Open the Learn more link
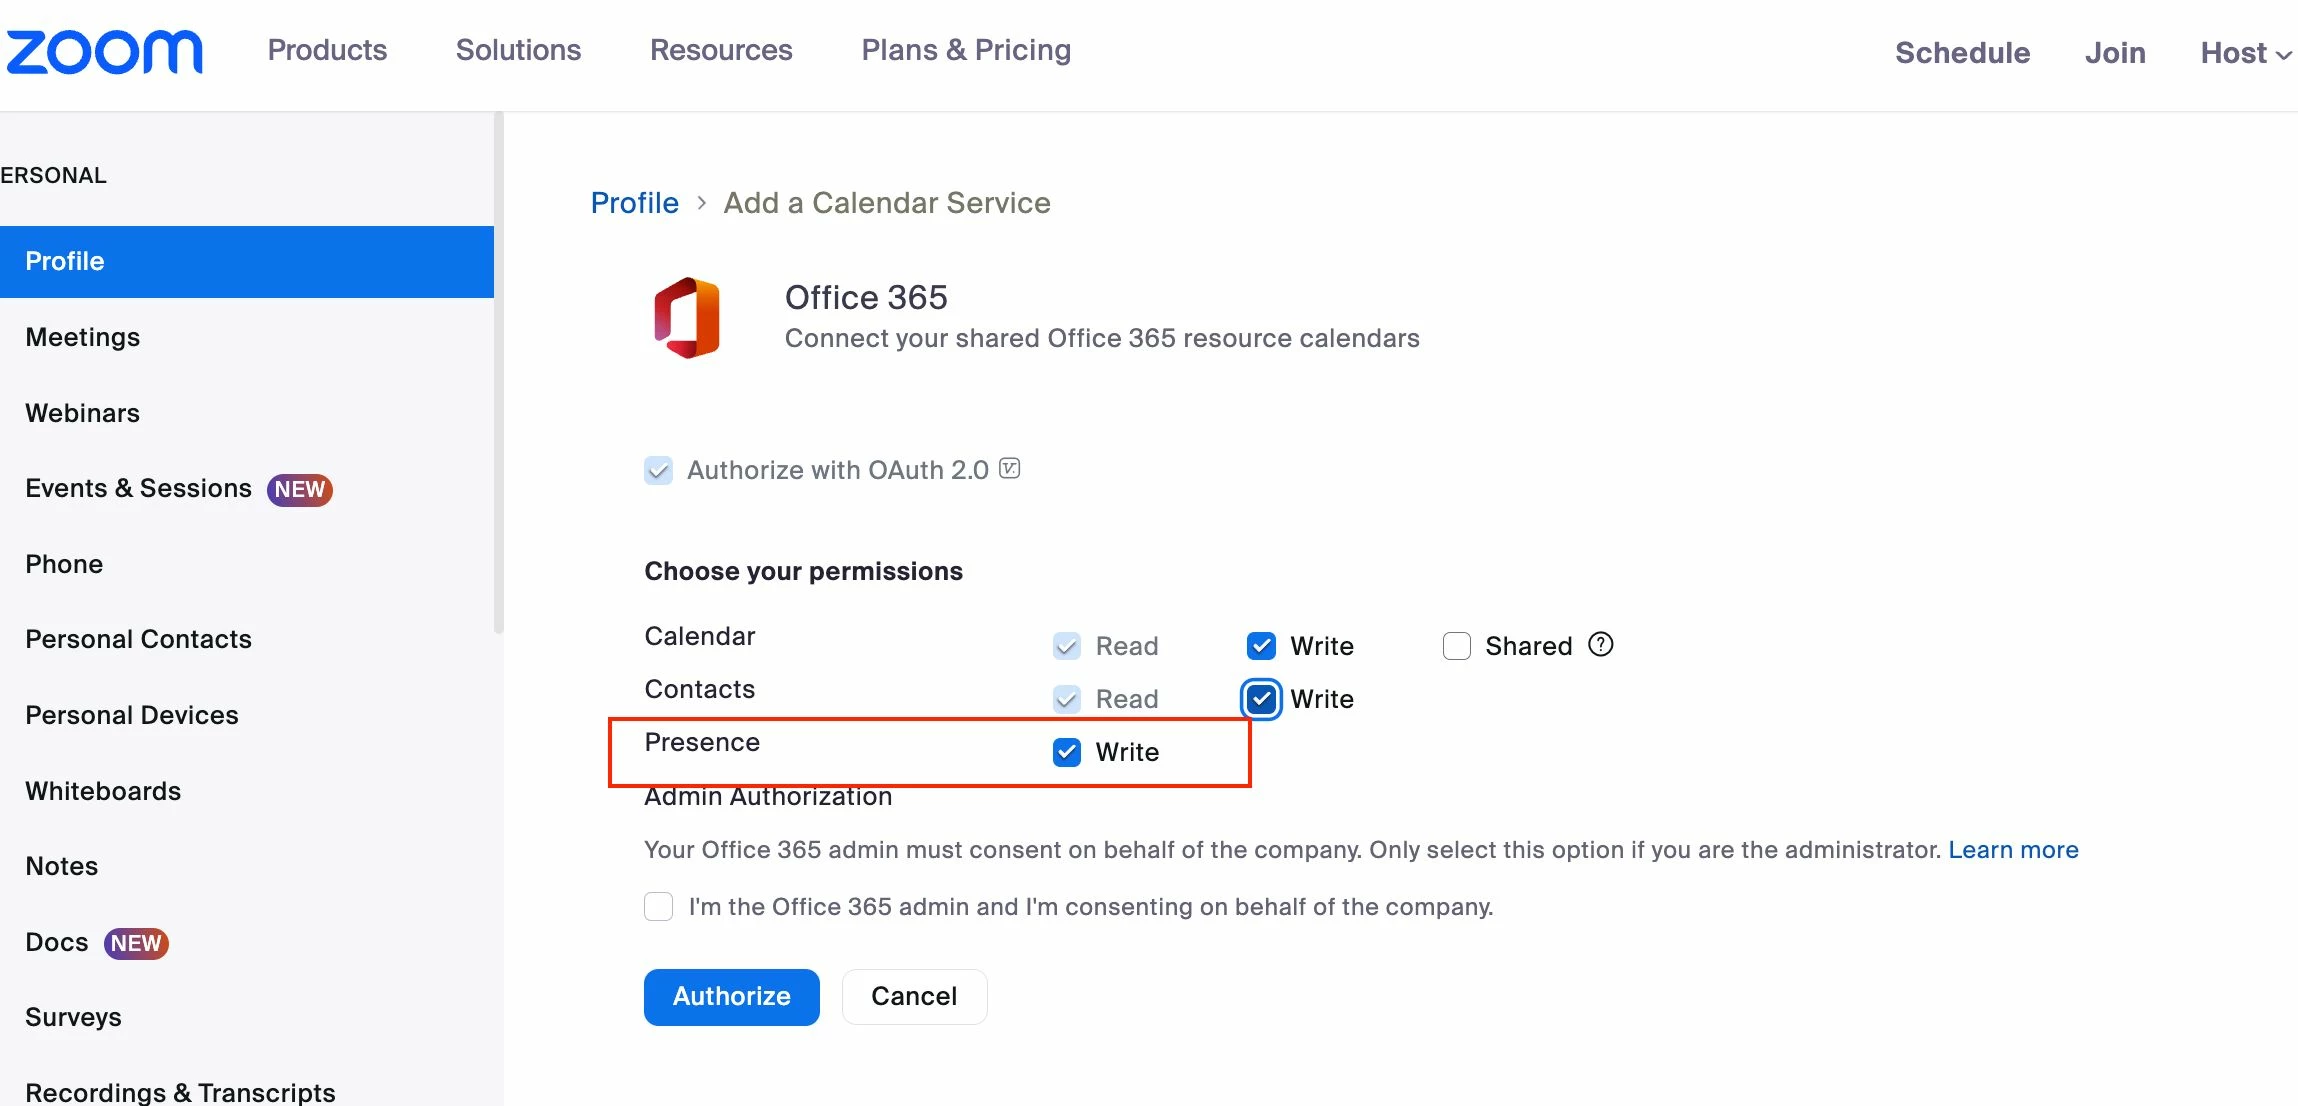The image size is (2298, 1106). point(2013,850)
